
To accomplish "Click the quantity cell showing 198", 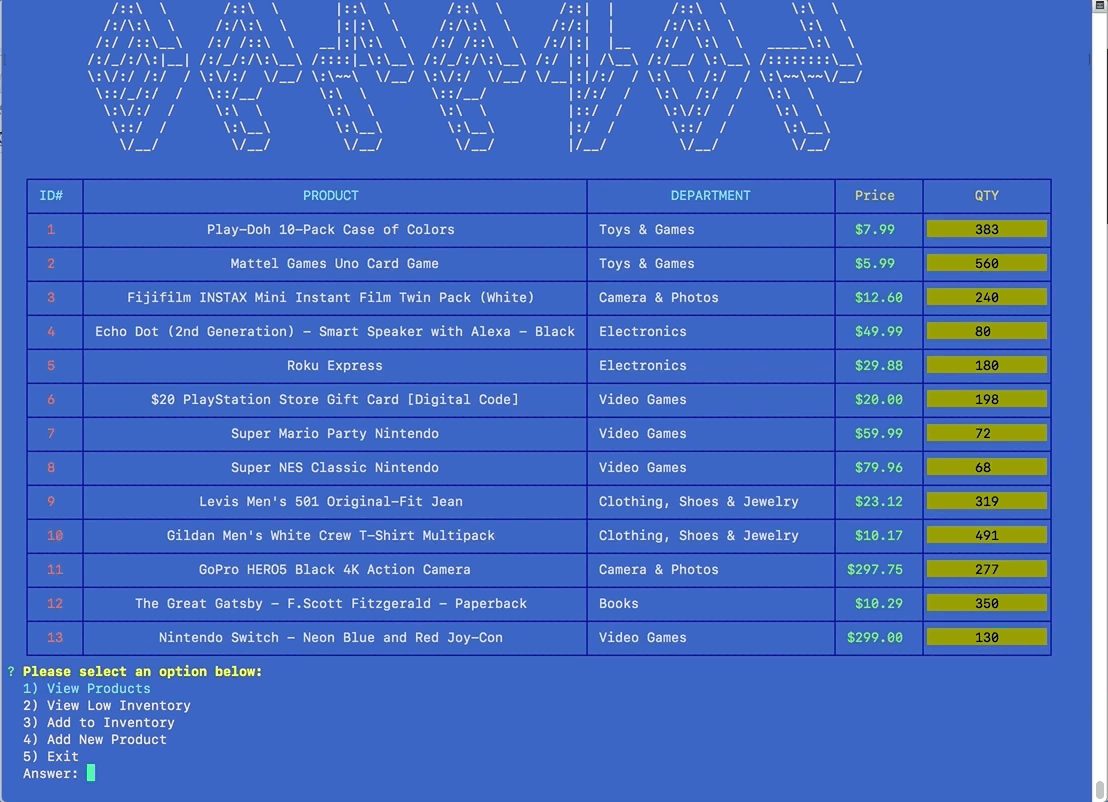I will pyautogui.click(x=986, y=399).
